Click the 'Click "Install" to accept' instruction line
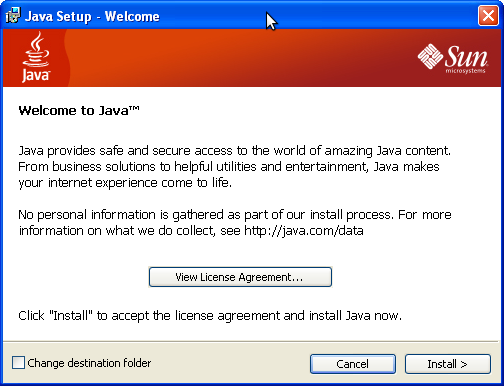Image resolution: width=504 pixels, height=386 pixels. pyautogui.click(x=210, y=316)
